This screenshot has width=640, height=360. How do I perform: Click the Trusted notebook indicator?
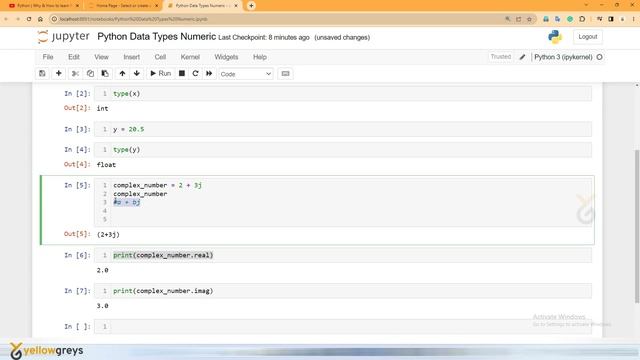pos(500,57)
